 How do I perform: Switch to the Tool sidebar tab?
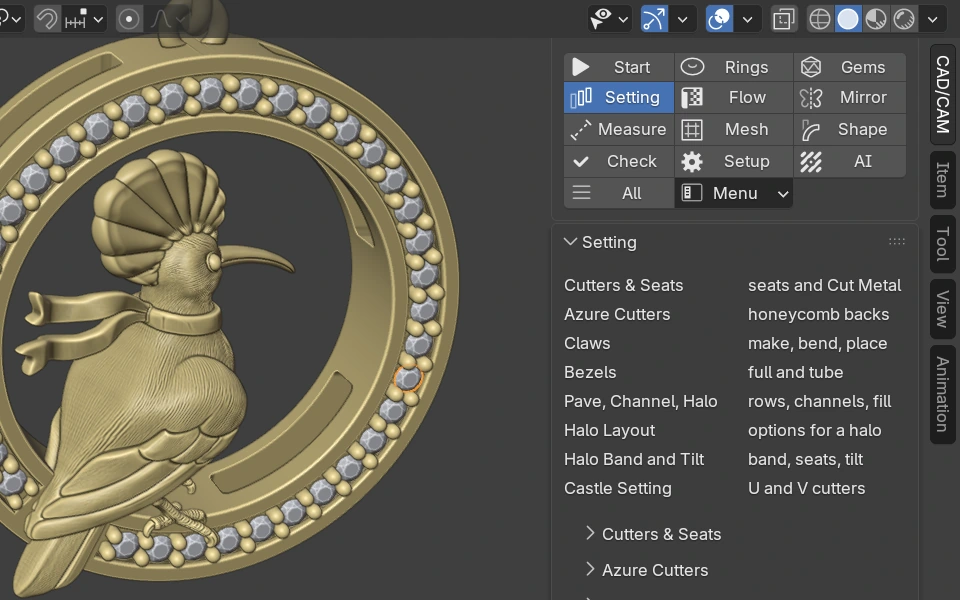[x=943, y=244]
